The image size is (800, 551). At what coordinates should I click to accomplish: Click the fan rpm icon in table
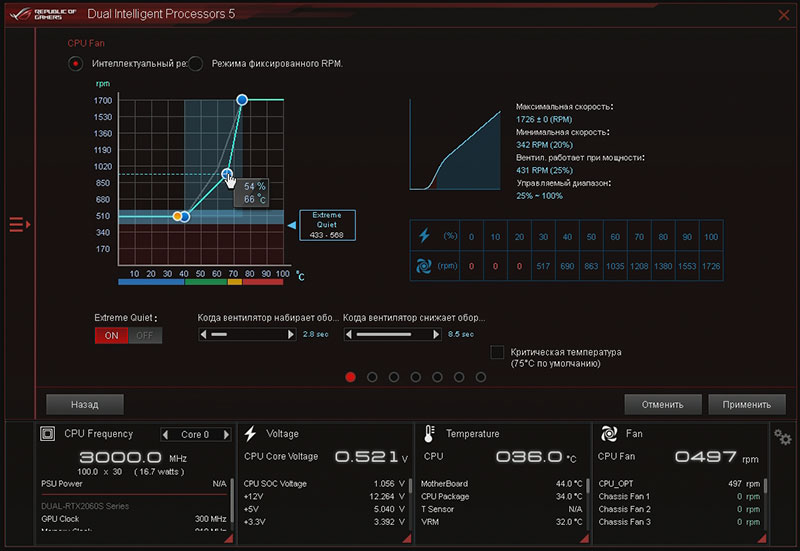pyautogui.click(x=423, y=266)
